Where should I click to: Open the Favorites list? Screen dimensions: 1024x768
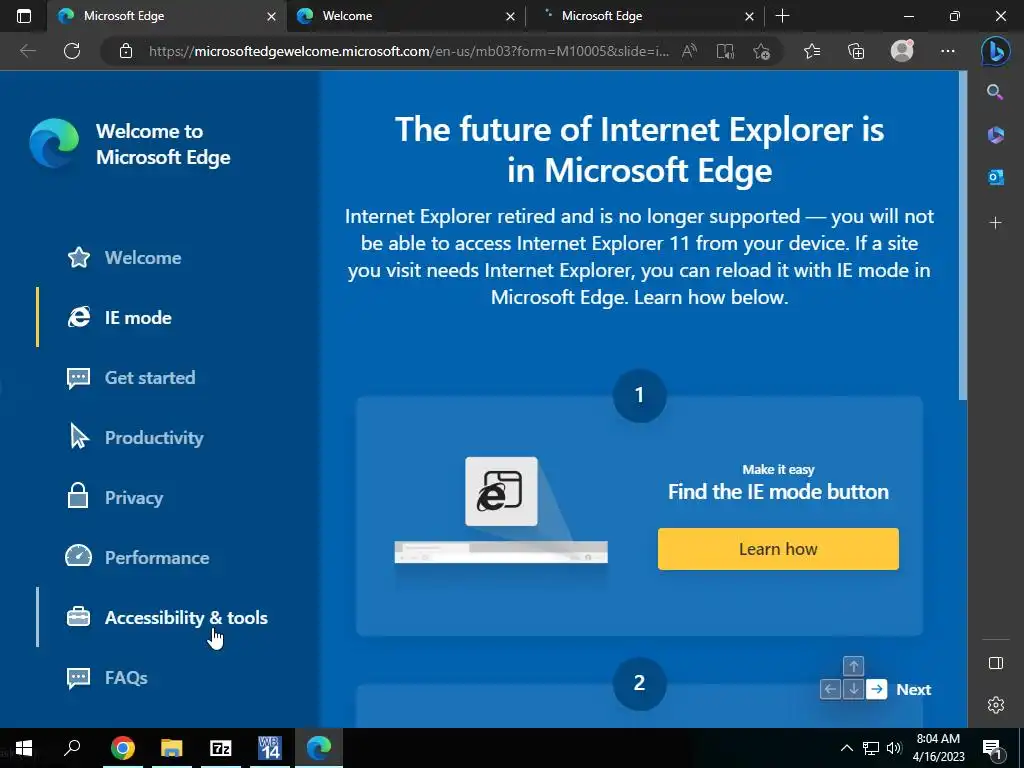tap(812, 51)
